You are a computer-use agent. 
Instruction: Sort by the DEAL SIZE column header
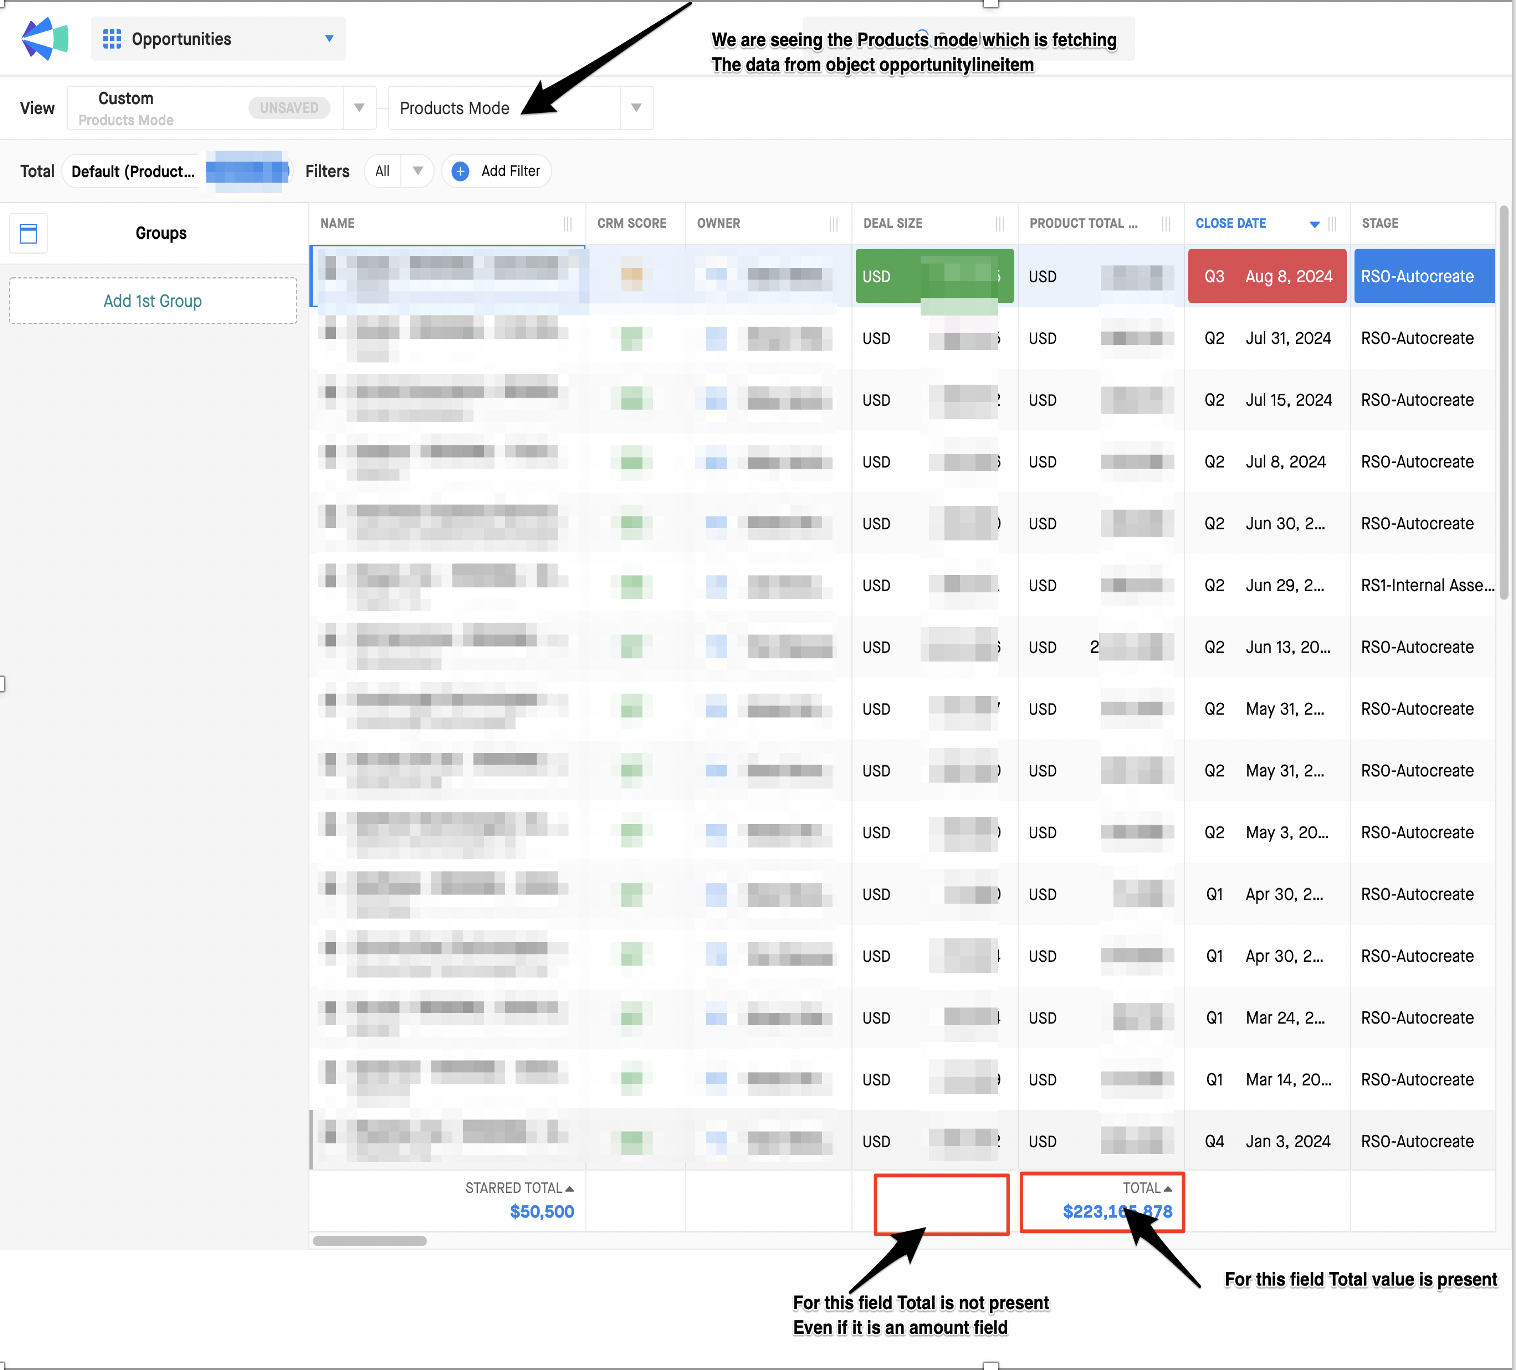click(x=893, y=223)
